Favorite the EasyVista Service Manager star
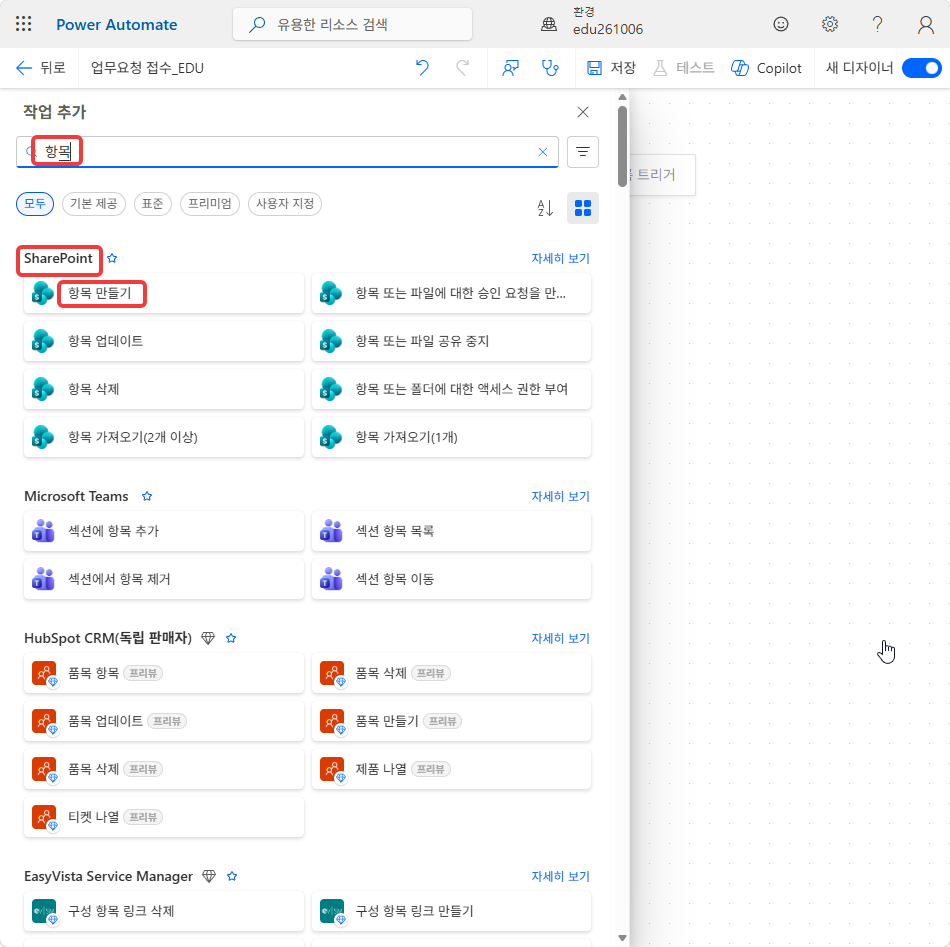Viewport: 950px width, 947px height. click(231, 876)
